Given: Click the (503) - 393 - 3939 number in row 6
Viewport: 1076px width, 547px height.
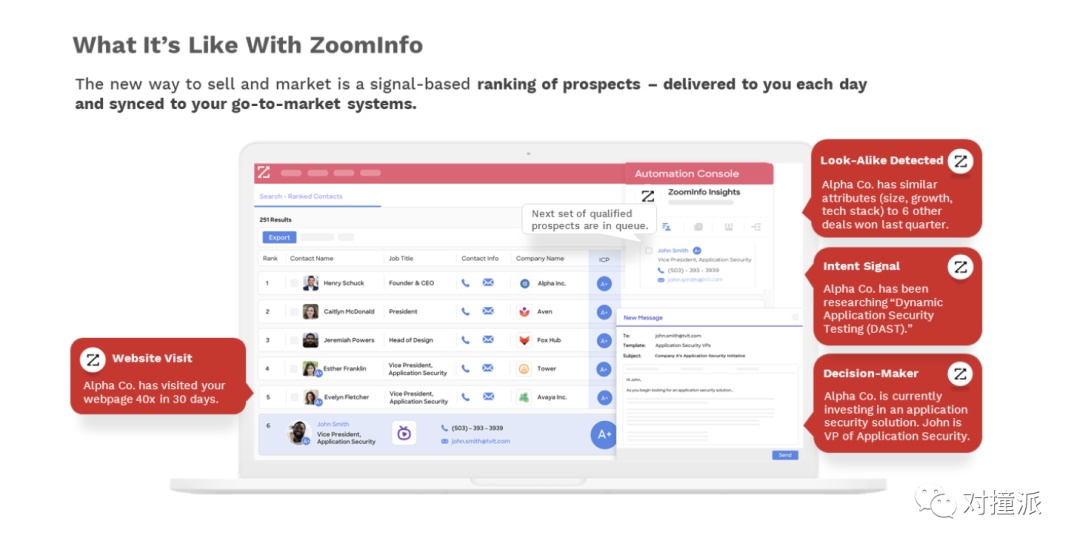Looking at the screenshot, I should pyautogui.click(x=477, y=428).
